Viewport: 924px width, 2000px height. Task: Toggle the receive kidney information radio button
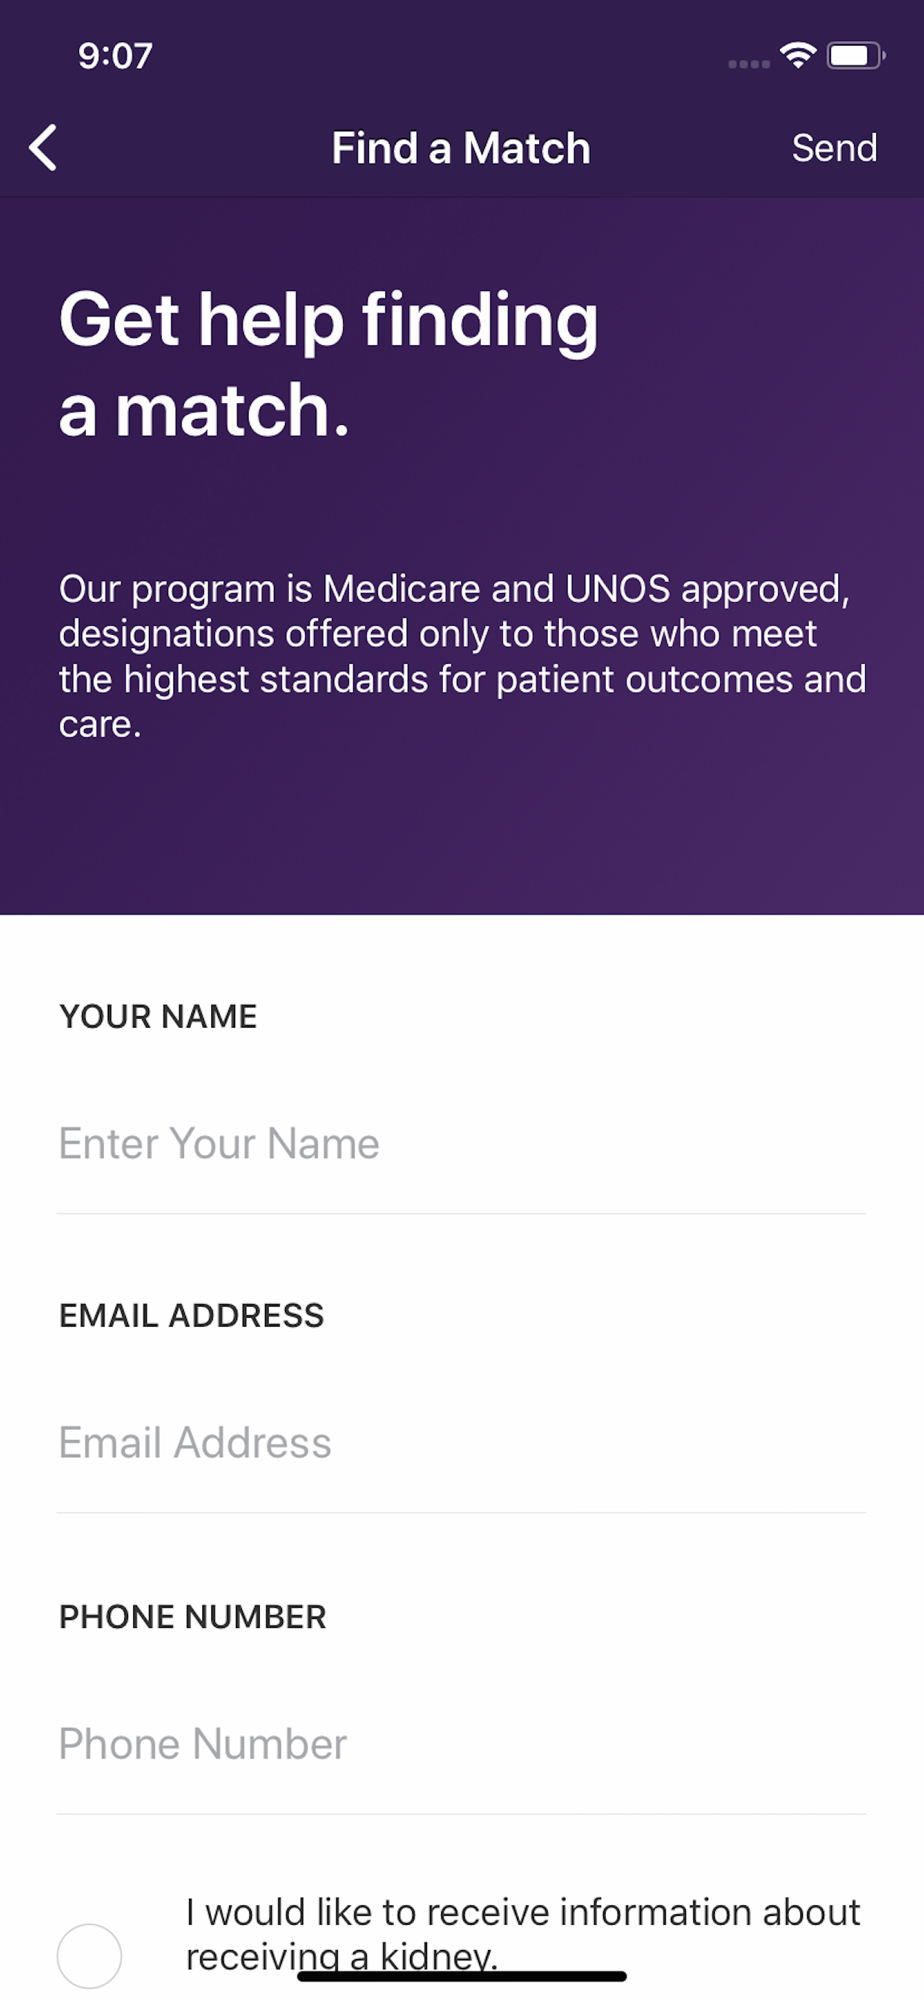[x=89, y=1955]
